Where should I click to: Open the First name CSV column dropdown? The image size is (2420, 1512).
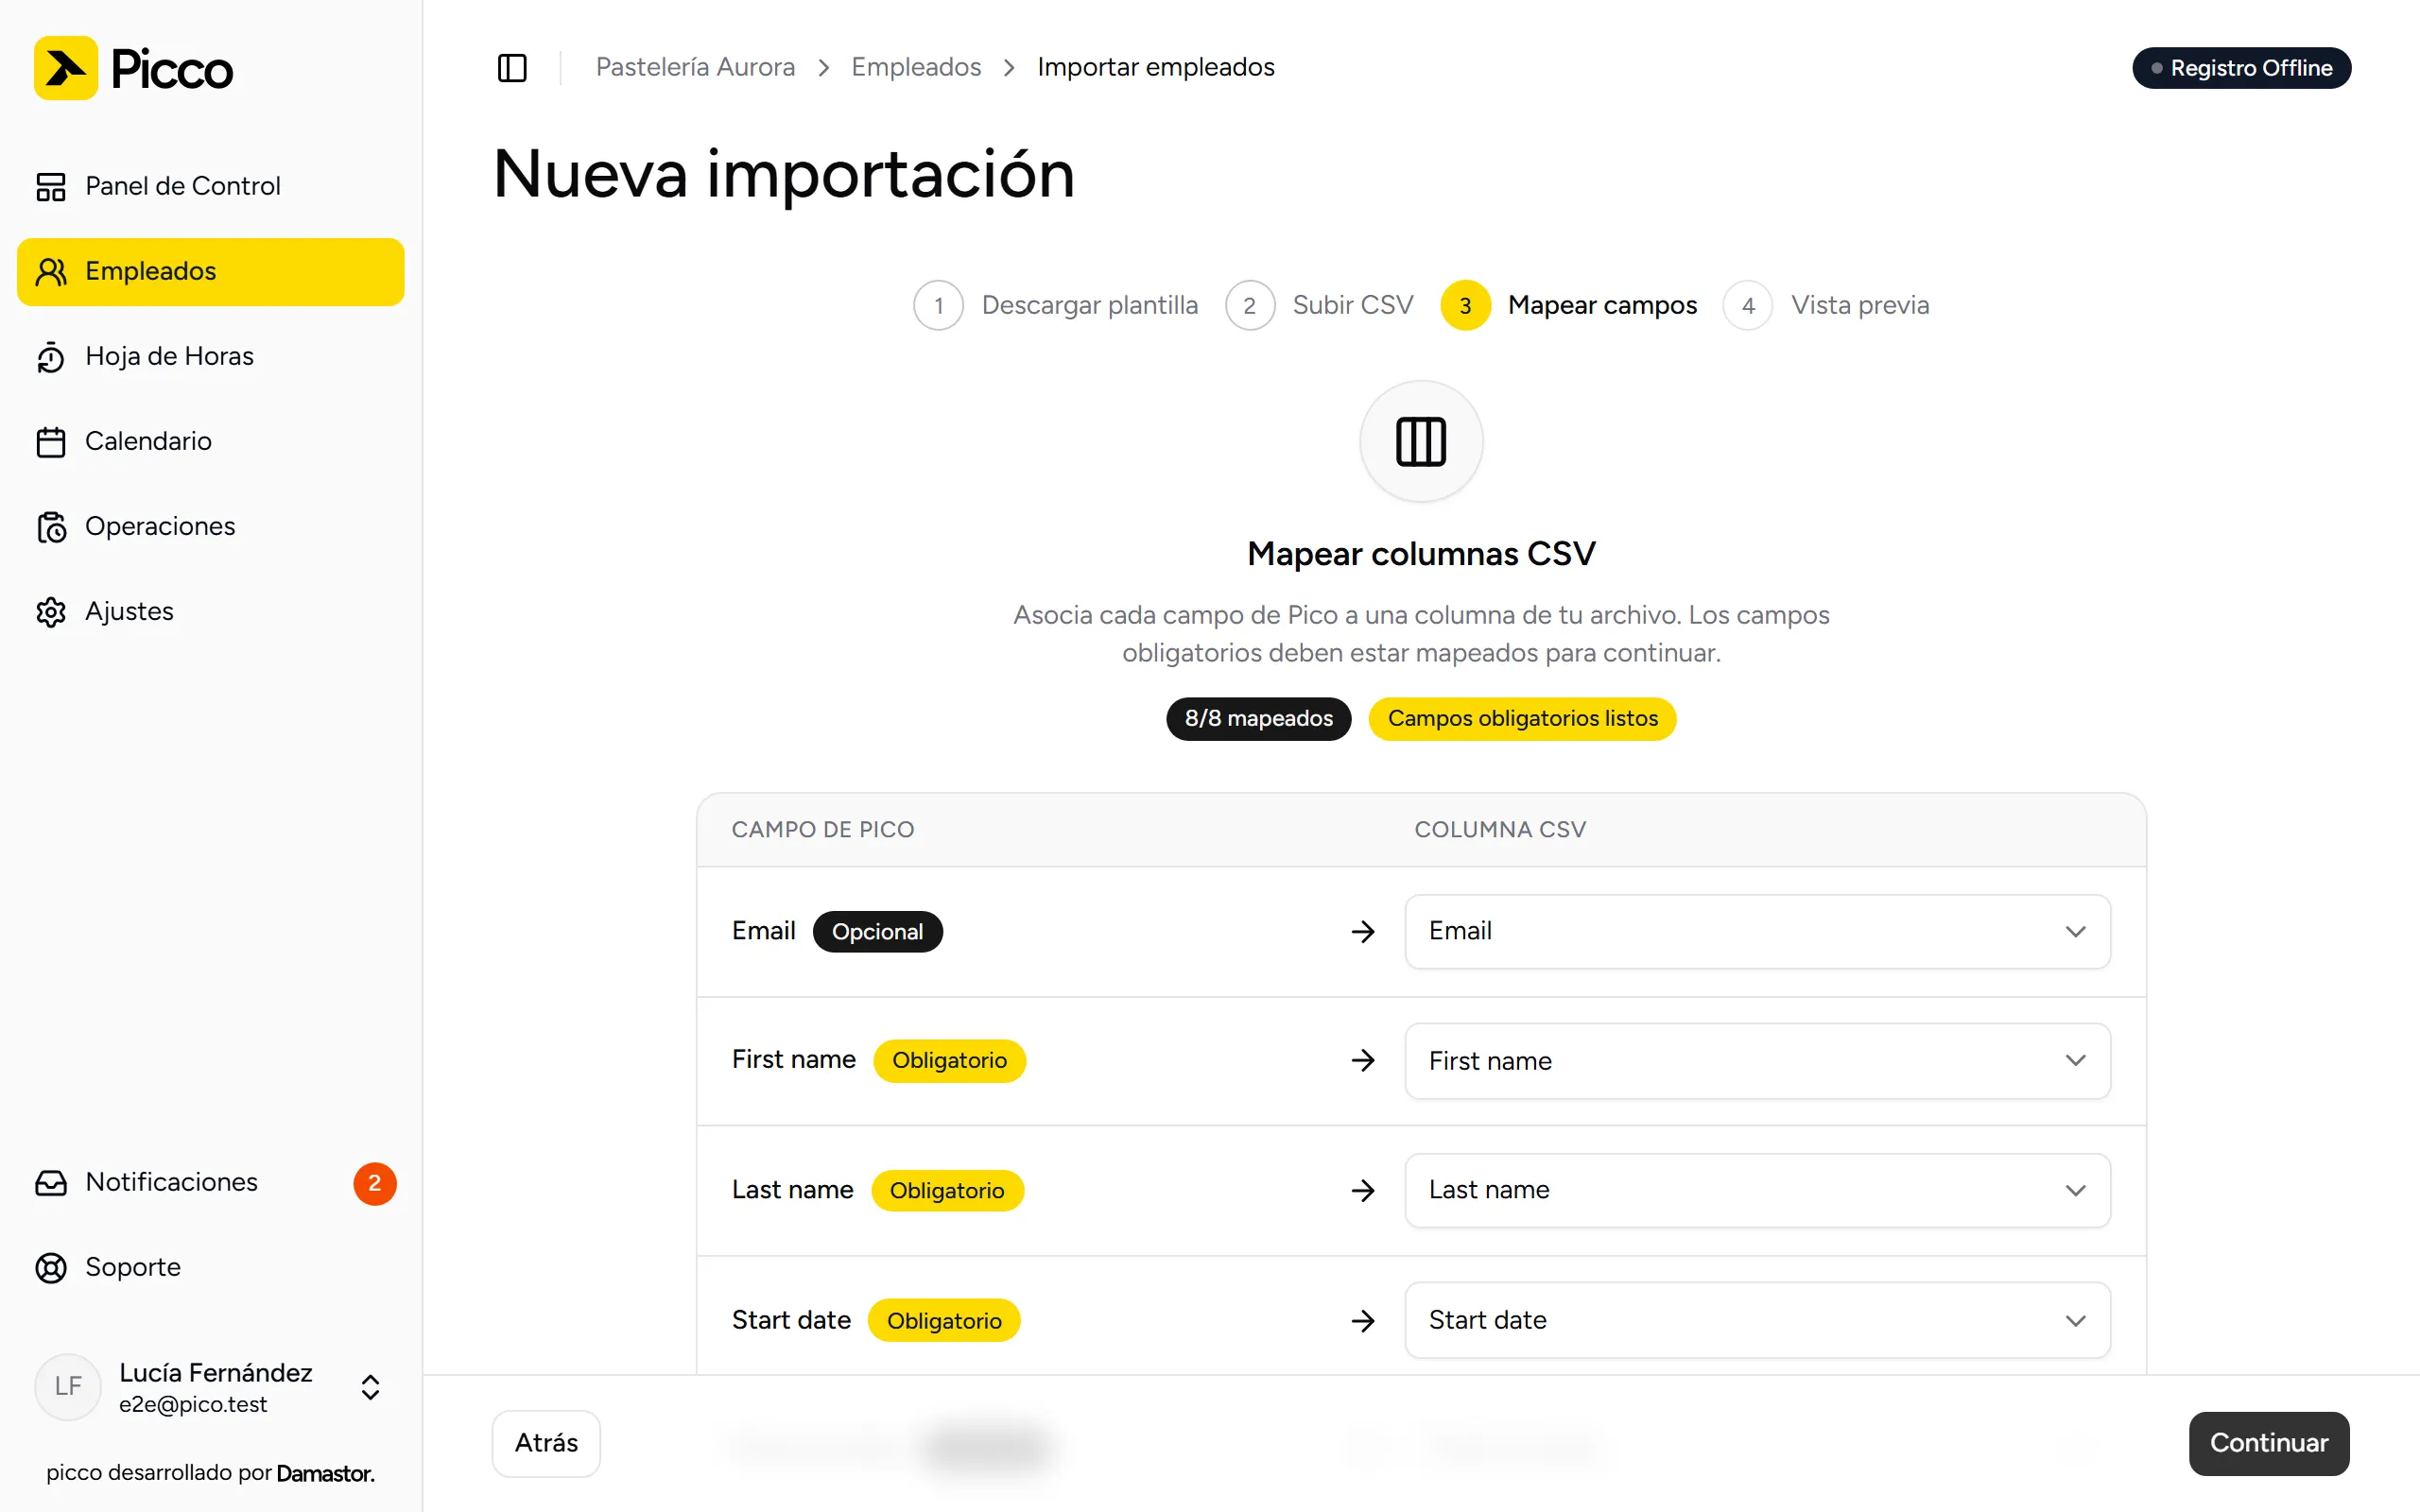[x=1757, y=1061]
